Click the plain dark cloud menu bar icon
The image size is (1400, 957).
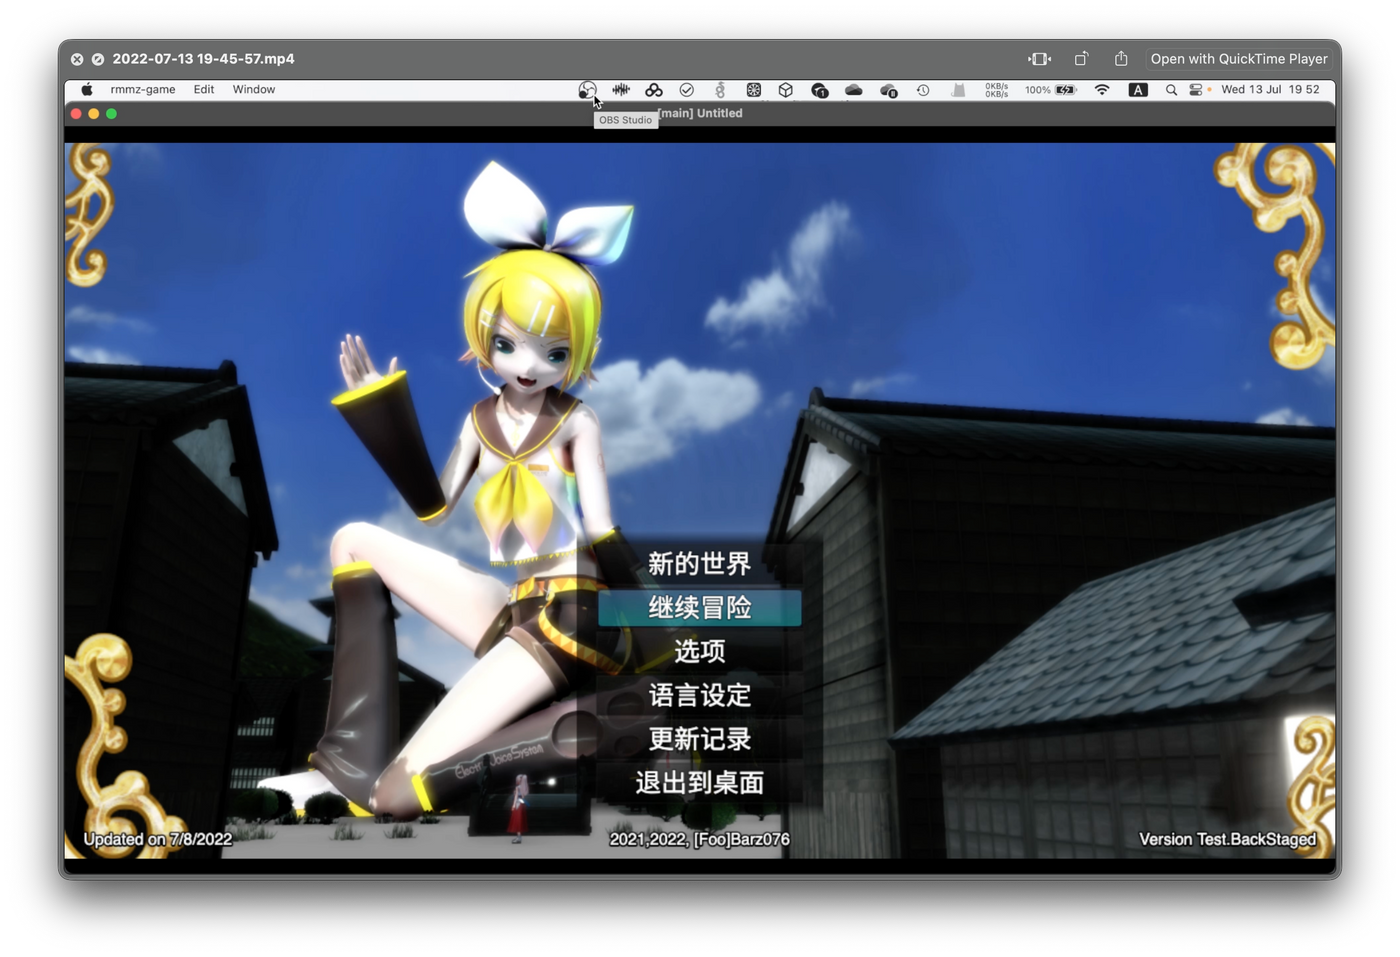pyautogui.click(x=853, y=90)
